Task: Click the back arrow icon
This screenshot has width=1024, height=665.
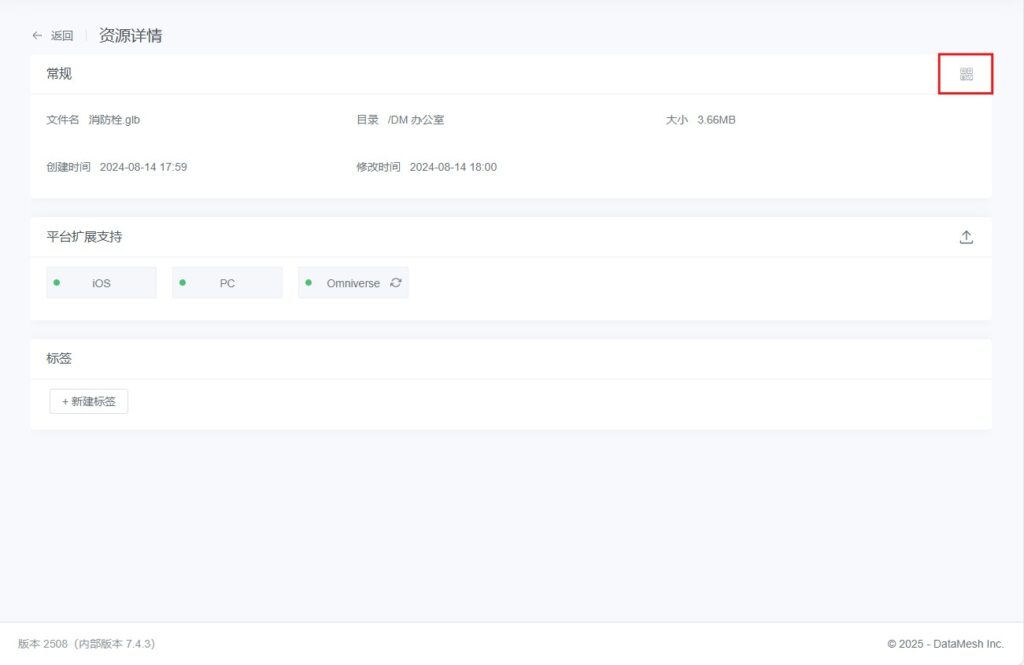Action: (37, 35)
